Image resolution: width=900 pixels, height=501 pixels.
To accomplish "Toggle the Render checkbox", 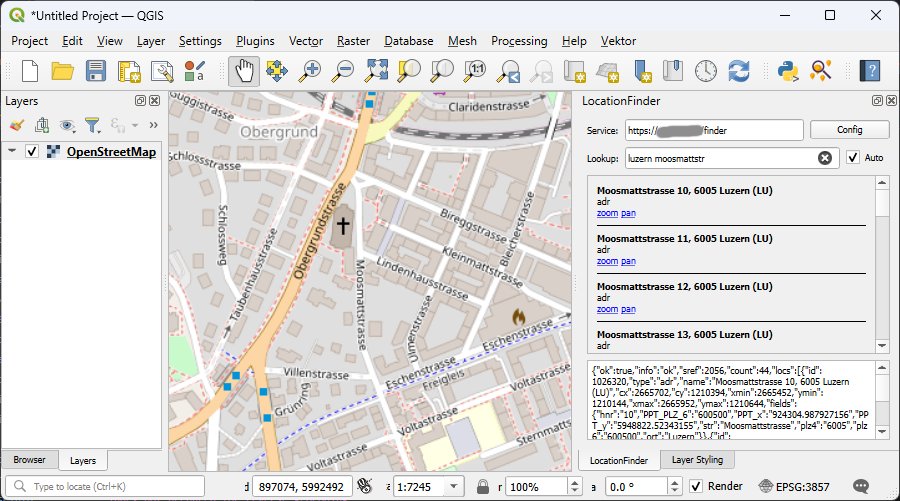I will click(696, 487).
